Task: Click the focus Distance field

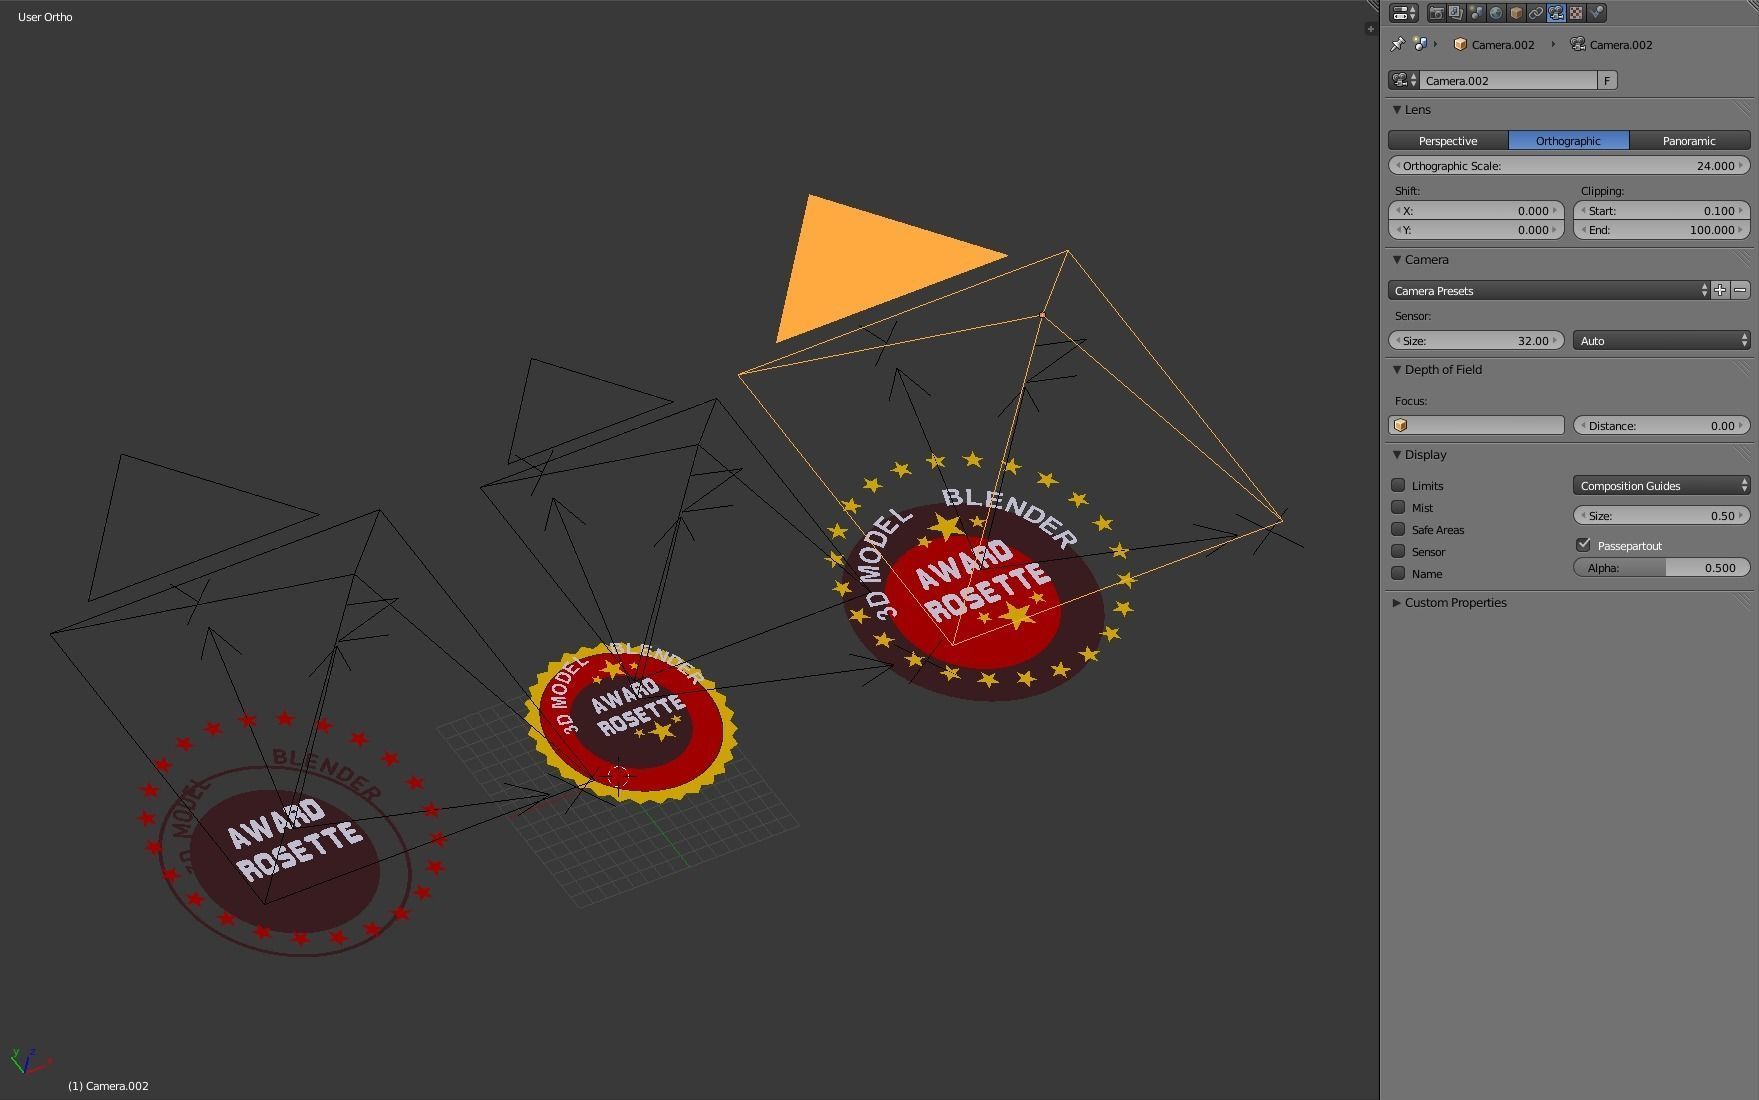Action: 1662,425
